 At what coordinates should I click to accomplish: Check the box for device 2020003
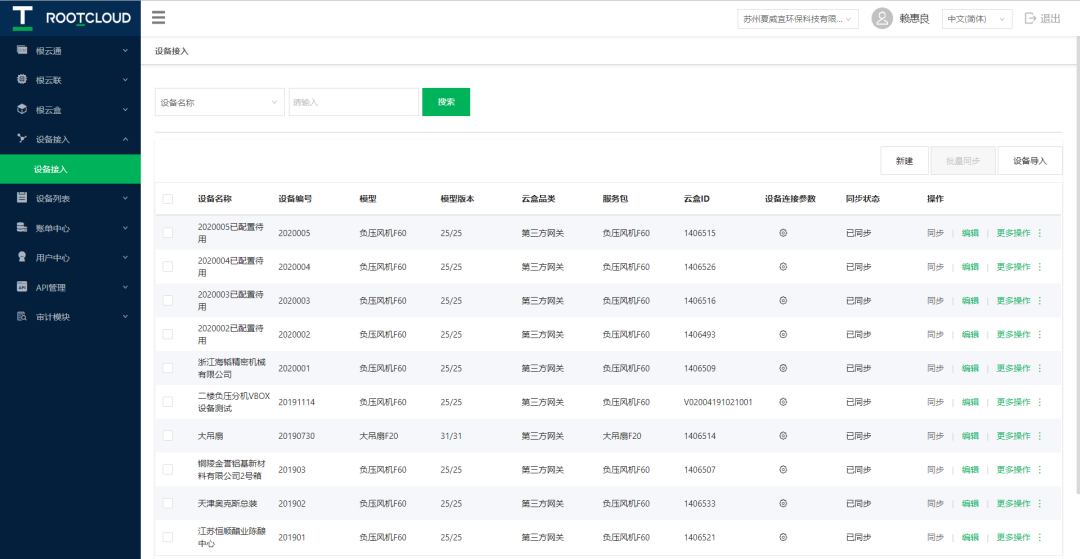168,301
